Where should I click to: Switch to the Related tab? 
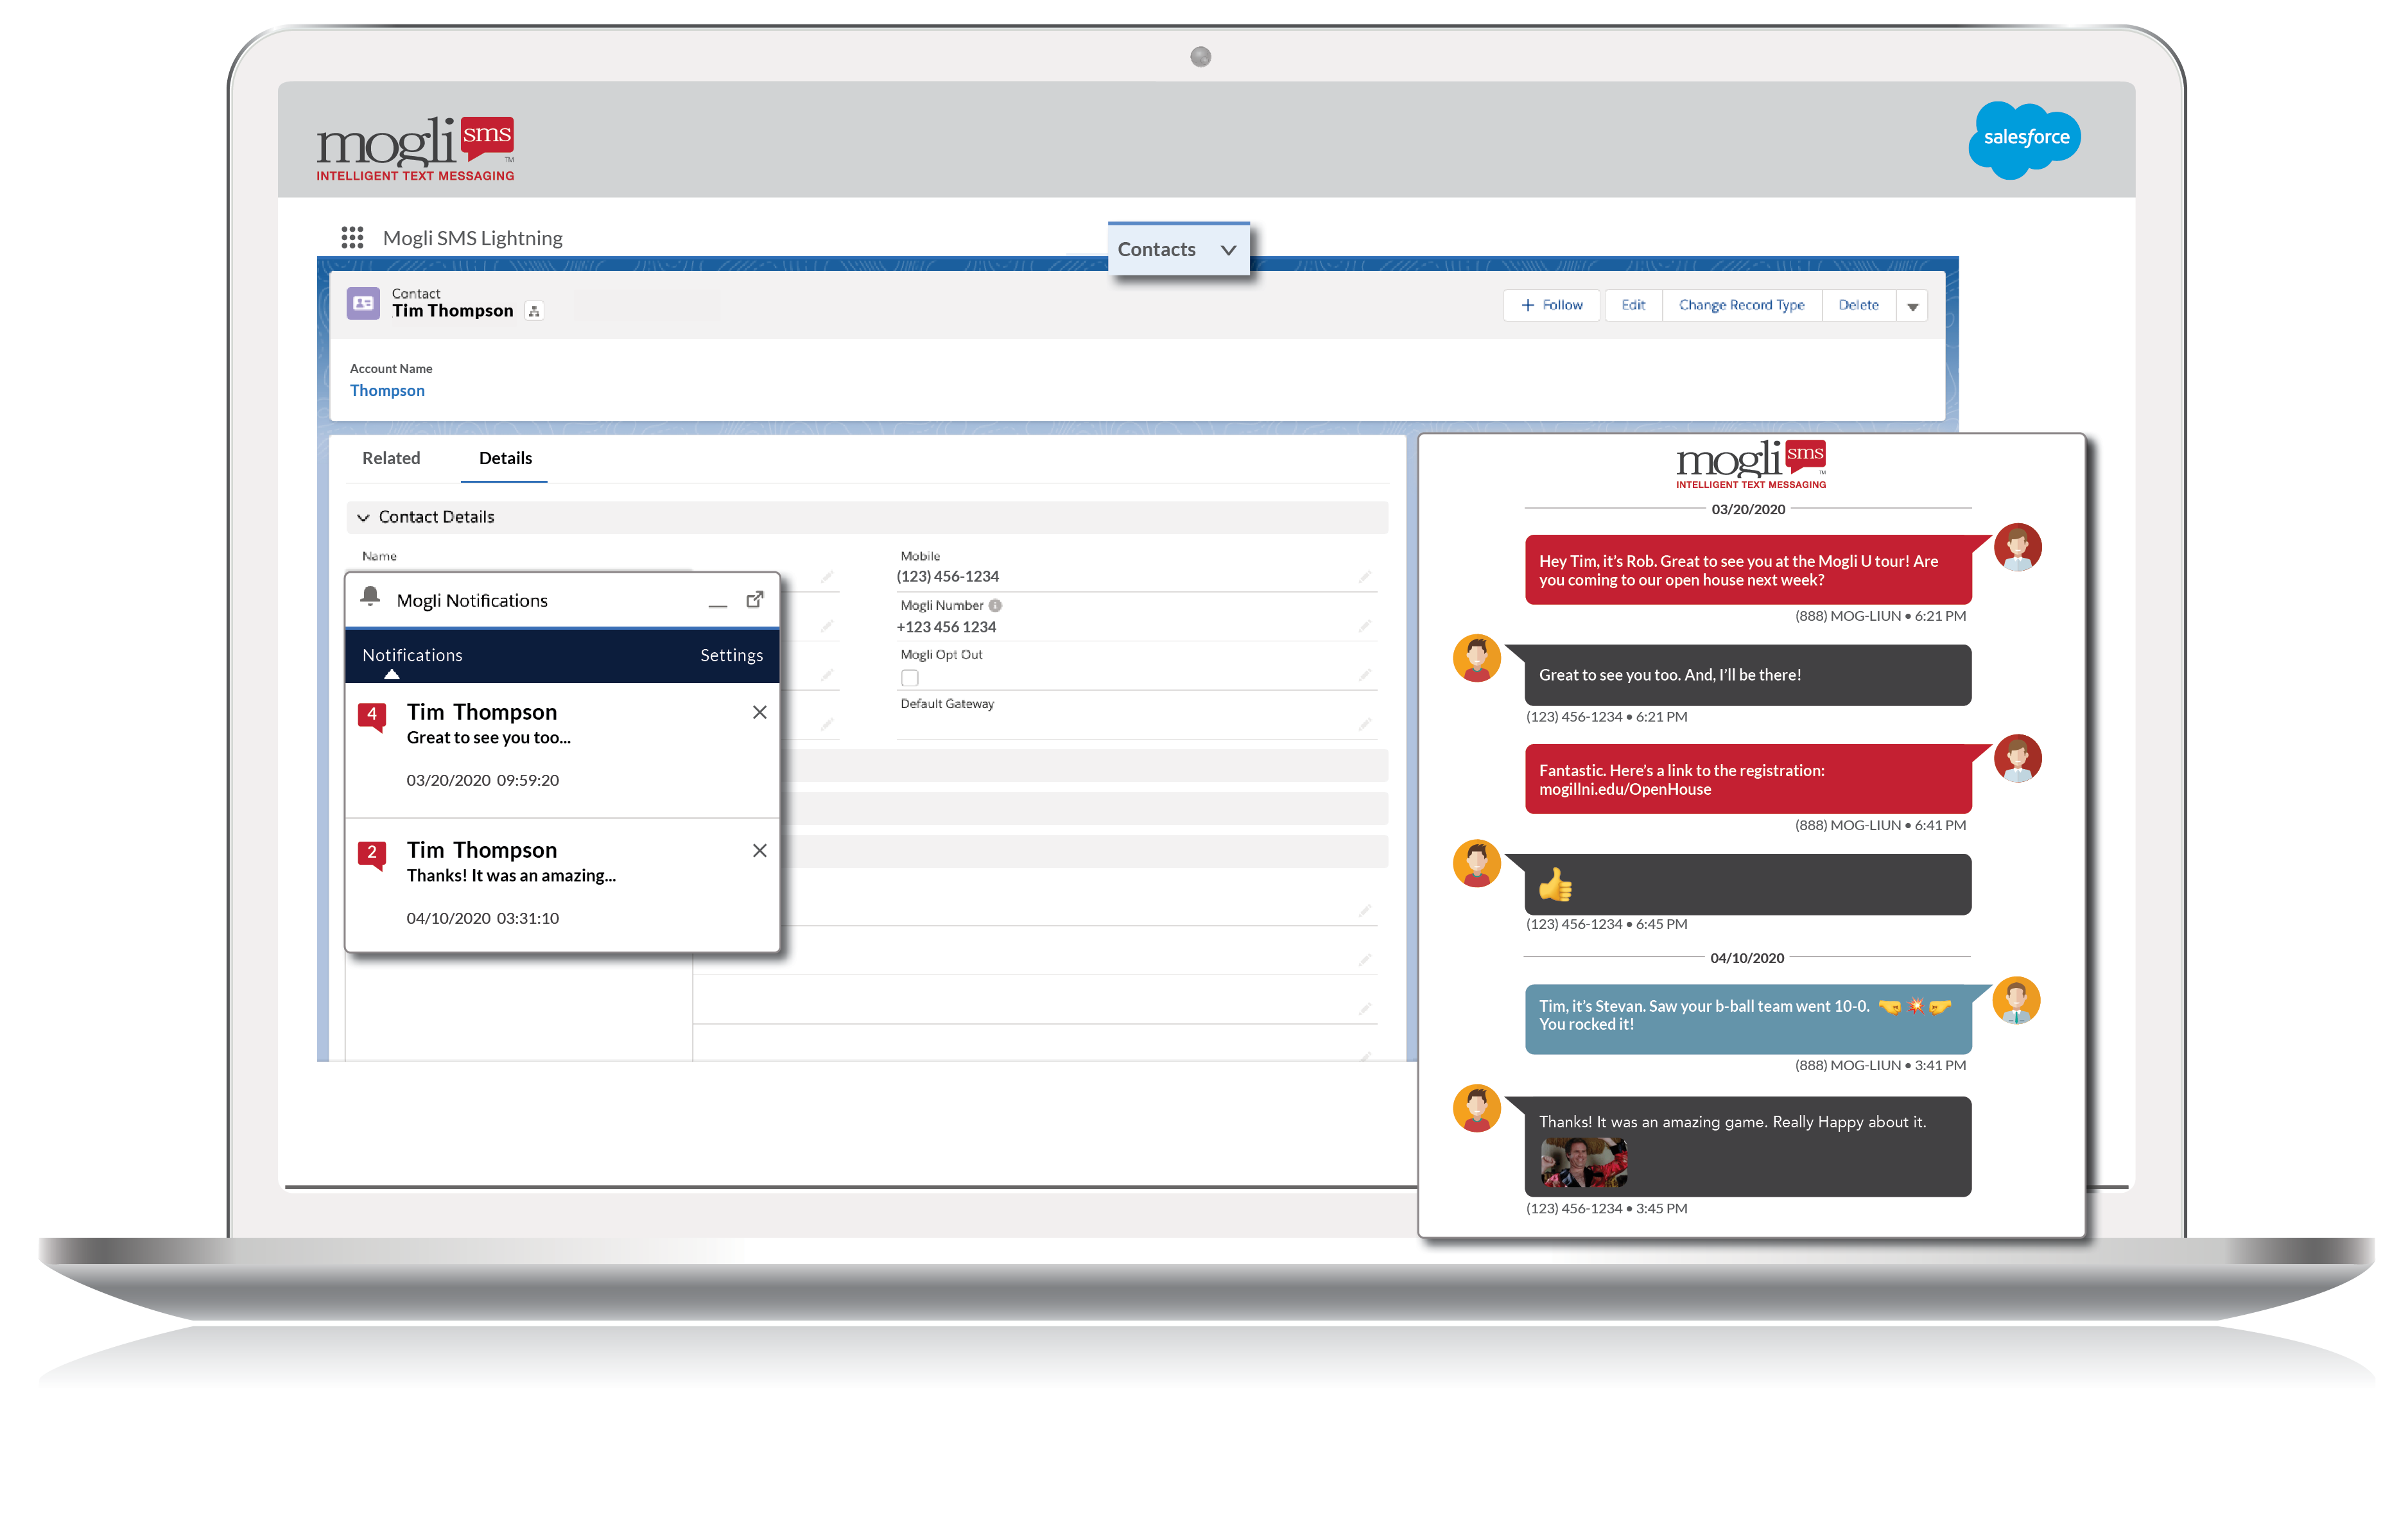coord(391,458)
